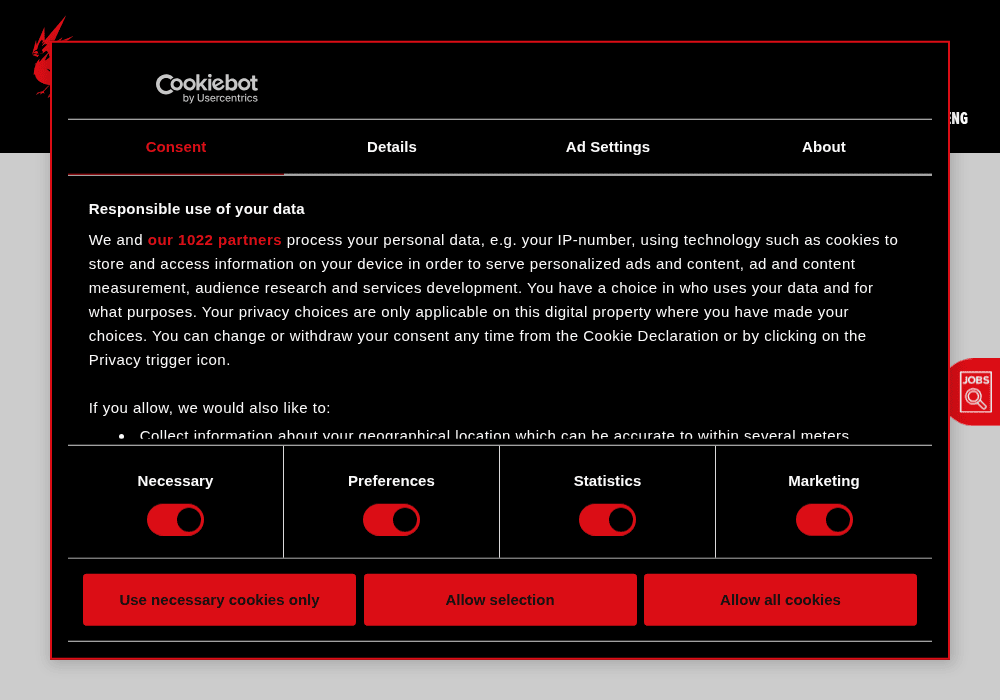Go to the Ad Settings tab
The width and height of the screenshot is (1000, 700).
608,147
